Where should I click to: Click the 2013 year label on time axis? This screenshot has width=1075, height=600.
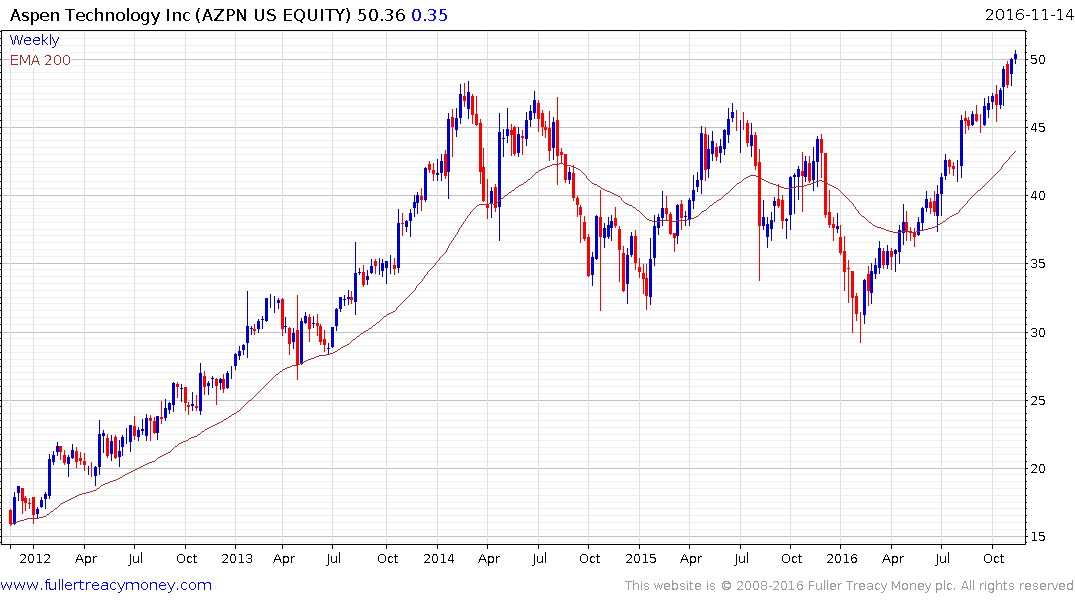[237, 558]
